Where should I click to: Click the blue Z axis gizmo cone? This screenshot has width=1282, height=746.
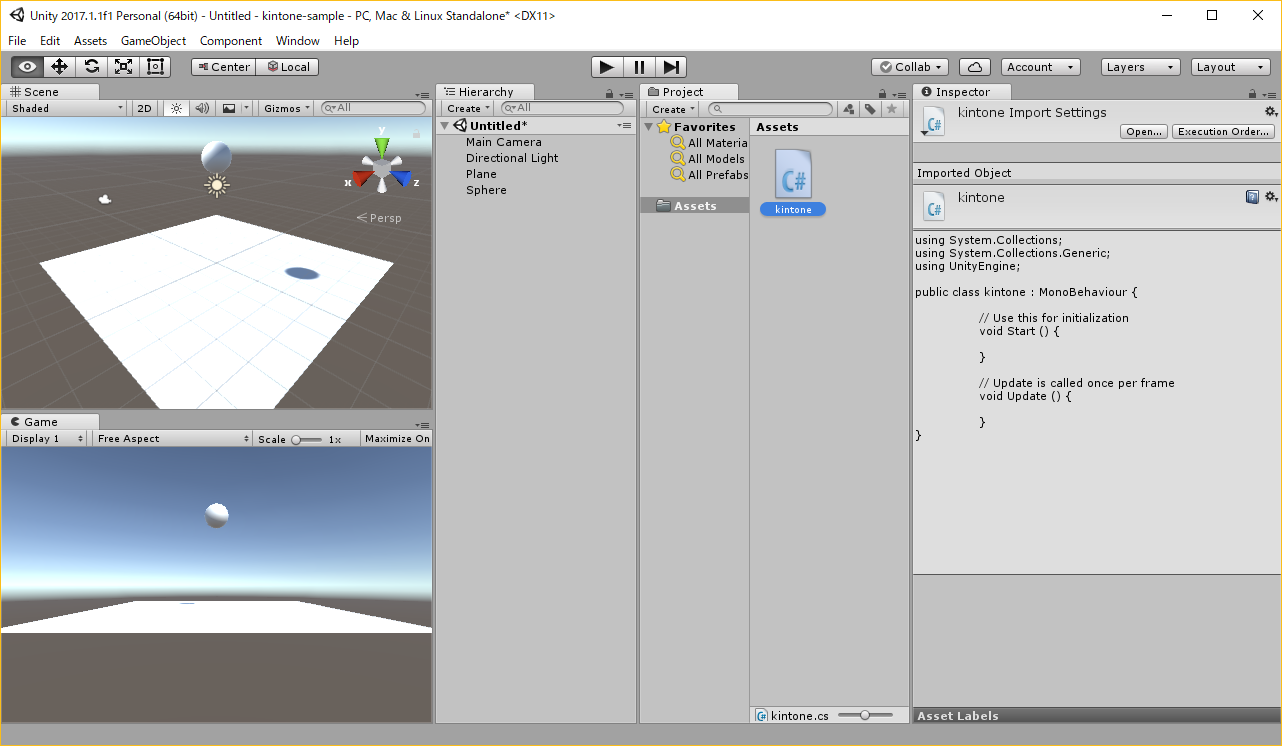pos(401,178)
